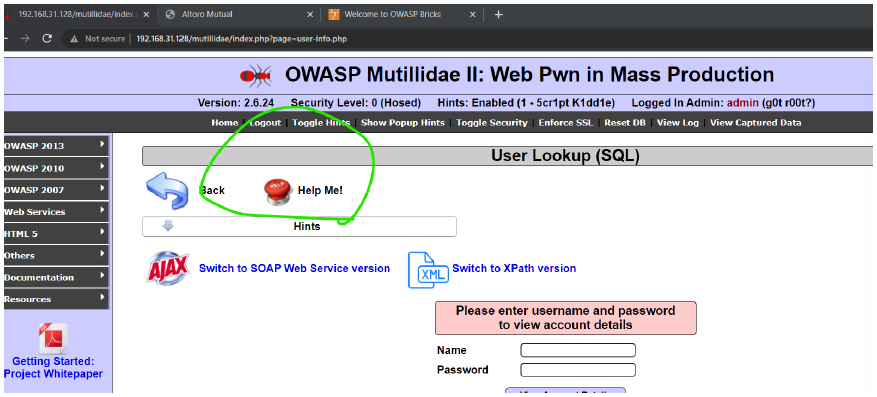Click the Not secure warning icon
Image resolution: width=877 pixels, height=397 pixels.
pyautogui.click(x=73, y=39)
